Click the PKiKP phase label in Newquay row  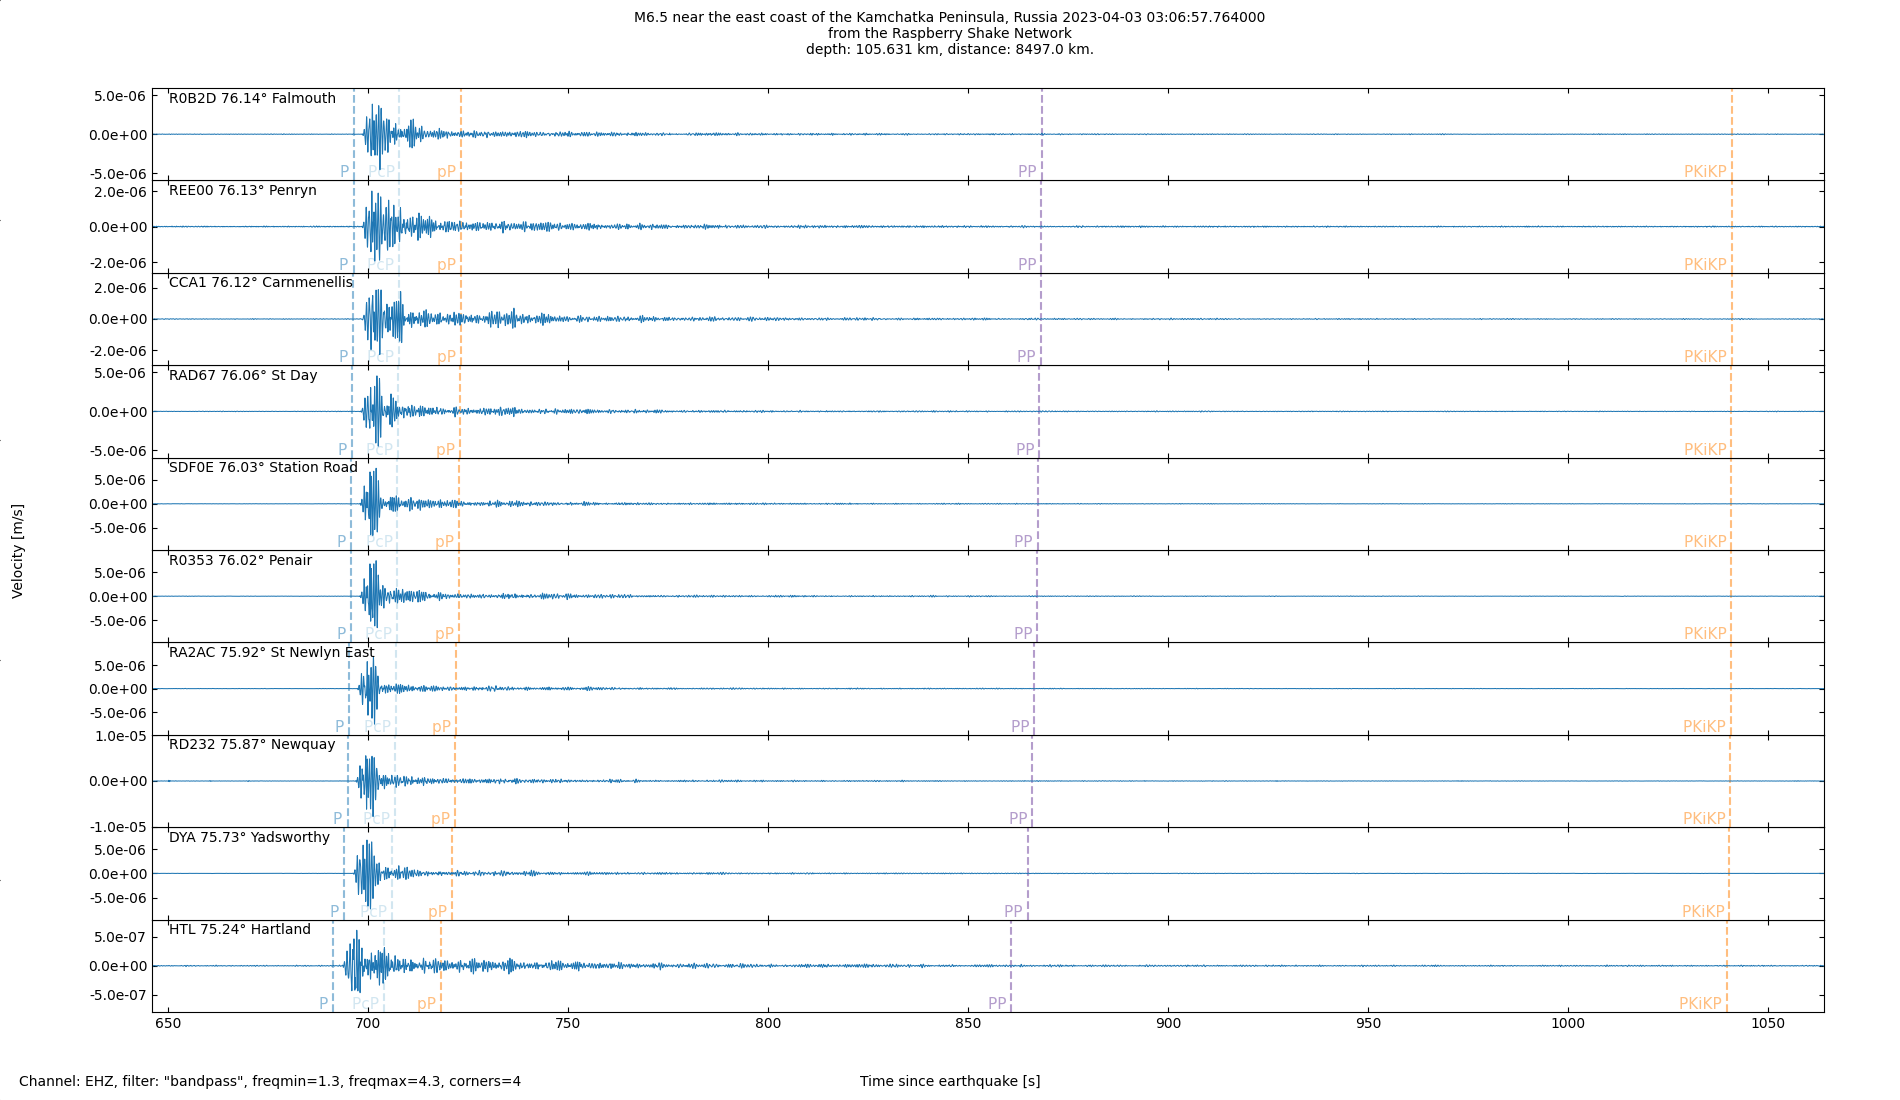coord(1704,819)
